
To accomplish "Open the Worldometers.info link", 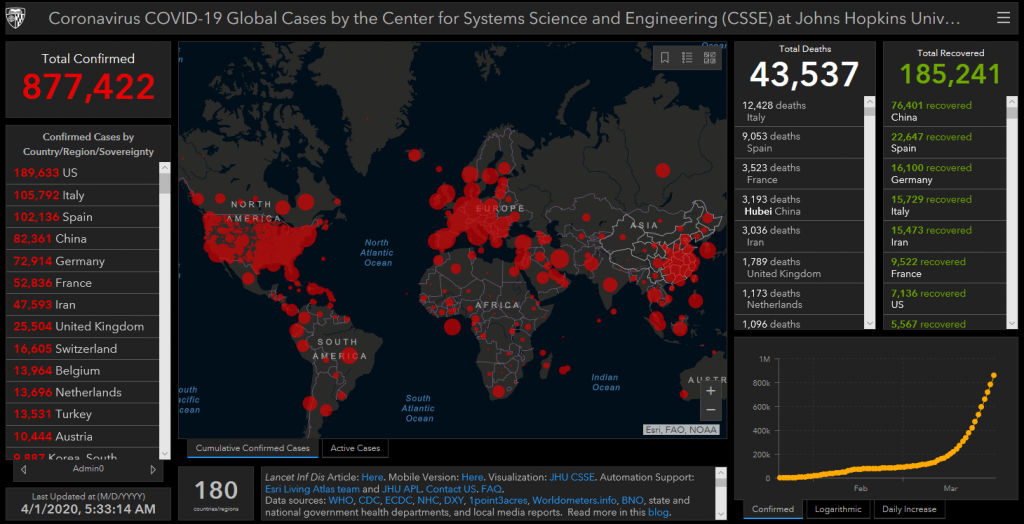I will tap(573, 500).
